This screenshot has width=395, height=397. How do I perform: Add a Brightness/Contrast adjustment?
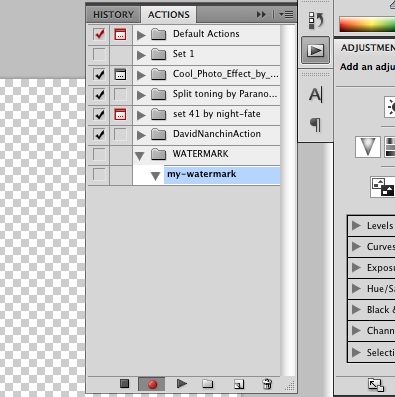coord(390,107)
